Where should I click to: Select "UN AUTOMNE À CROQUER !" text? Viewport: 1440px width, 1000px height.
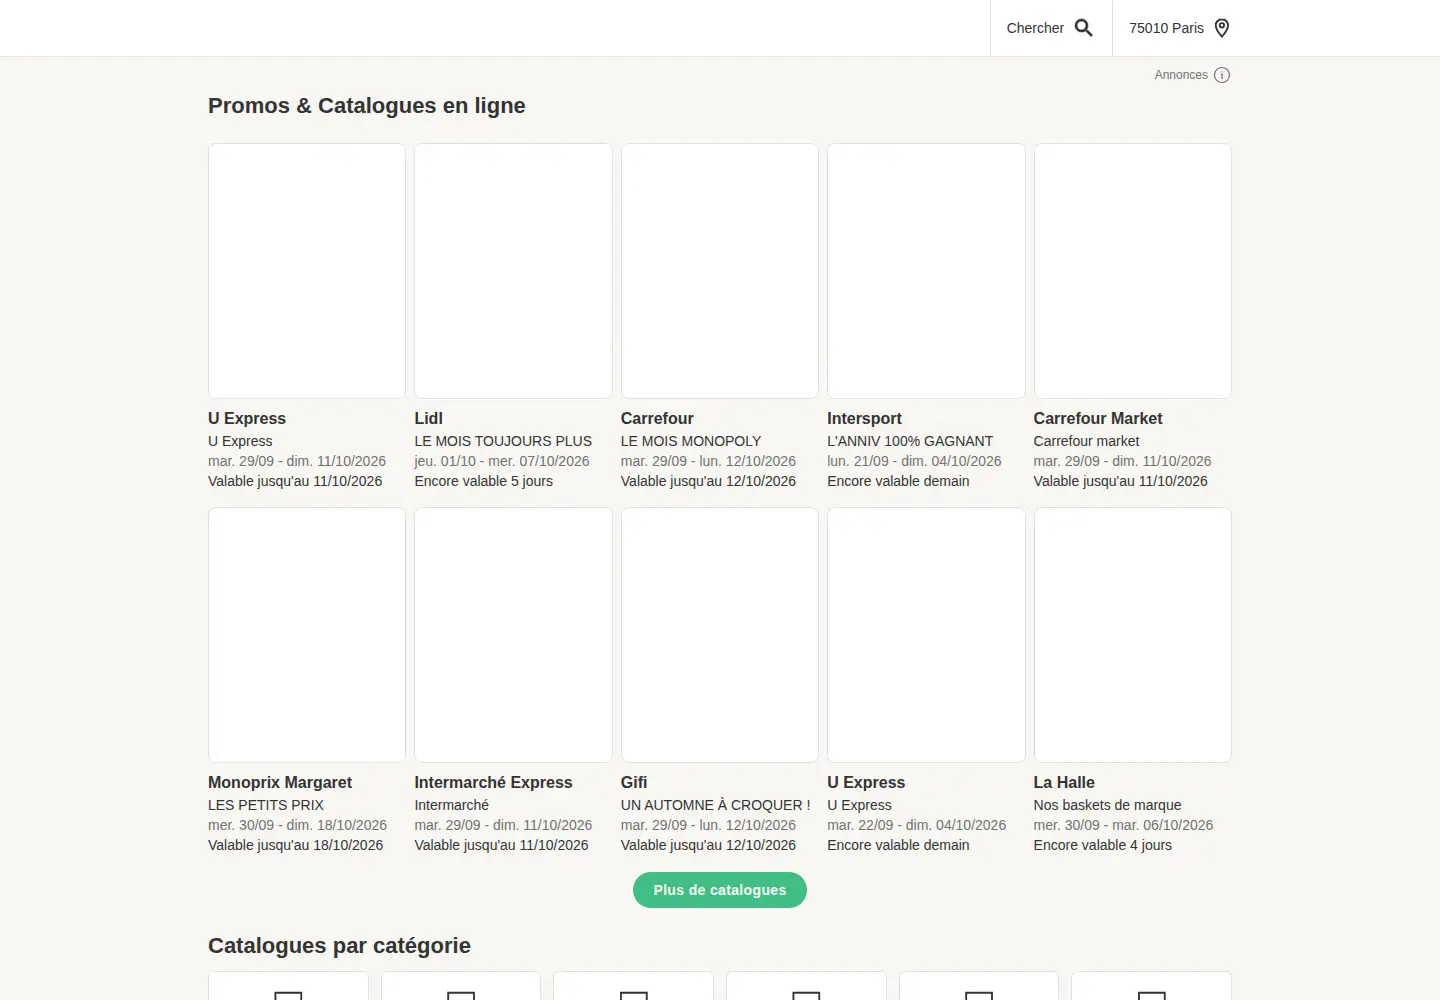point(716,805)
